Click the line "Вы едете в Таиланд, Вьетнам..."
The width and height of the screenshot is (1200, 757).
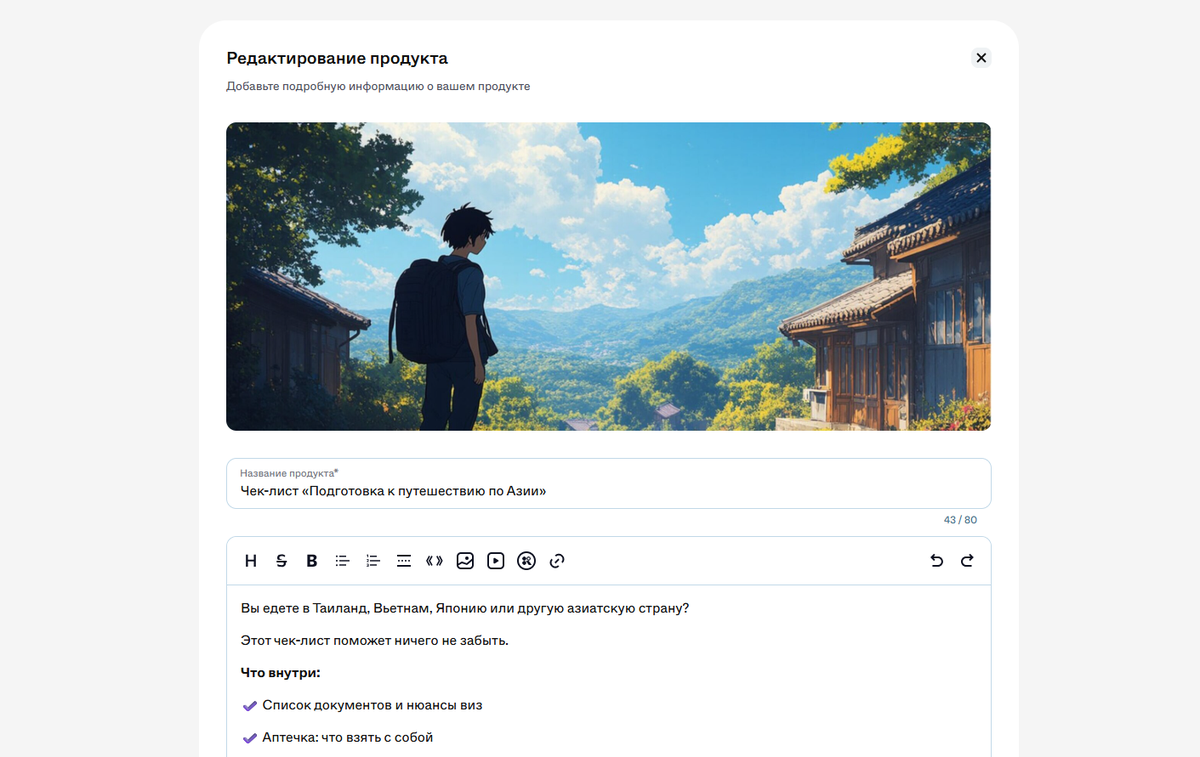click(465, 608)
